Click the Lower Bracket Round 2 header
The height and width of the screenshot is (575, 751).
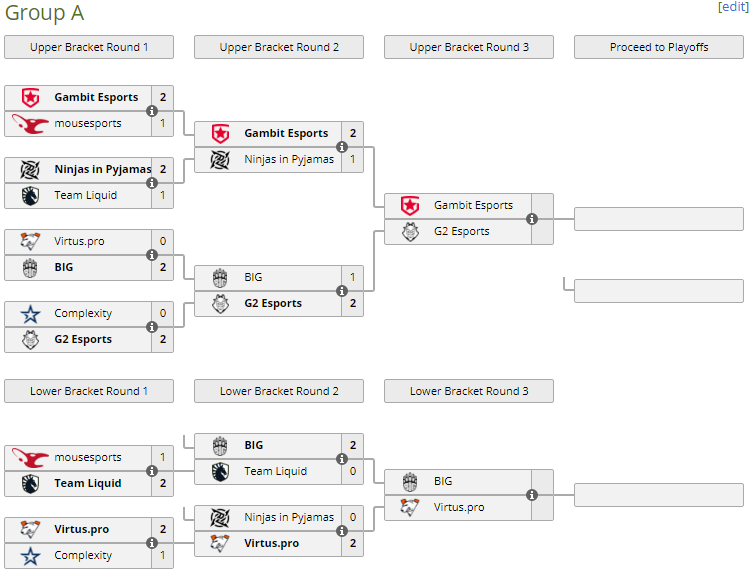pyautogui.click(x=279, y=391)
